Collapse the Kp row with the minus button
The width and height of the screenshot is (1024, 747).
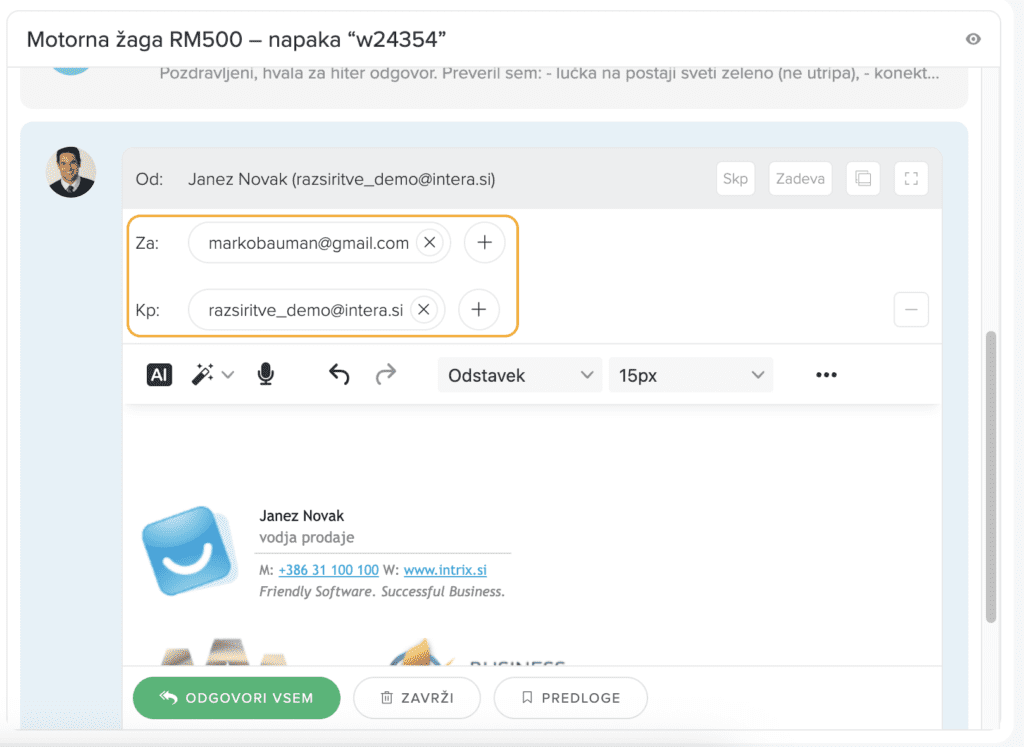click(x=910, y=310)
